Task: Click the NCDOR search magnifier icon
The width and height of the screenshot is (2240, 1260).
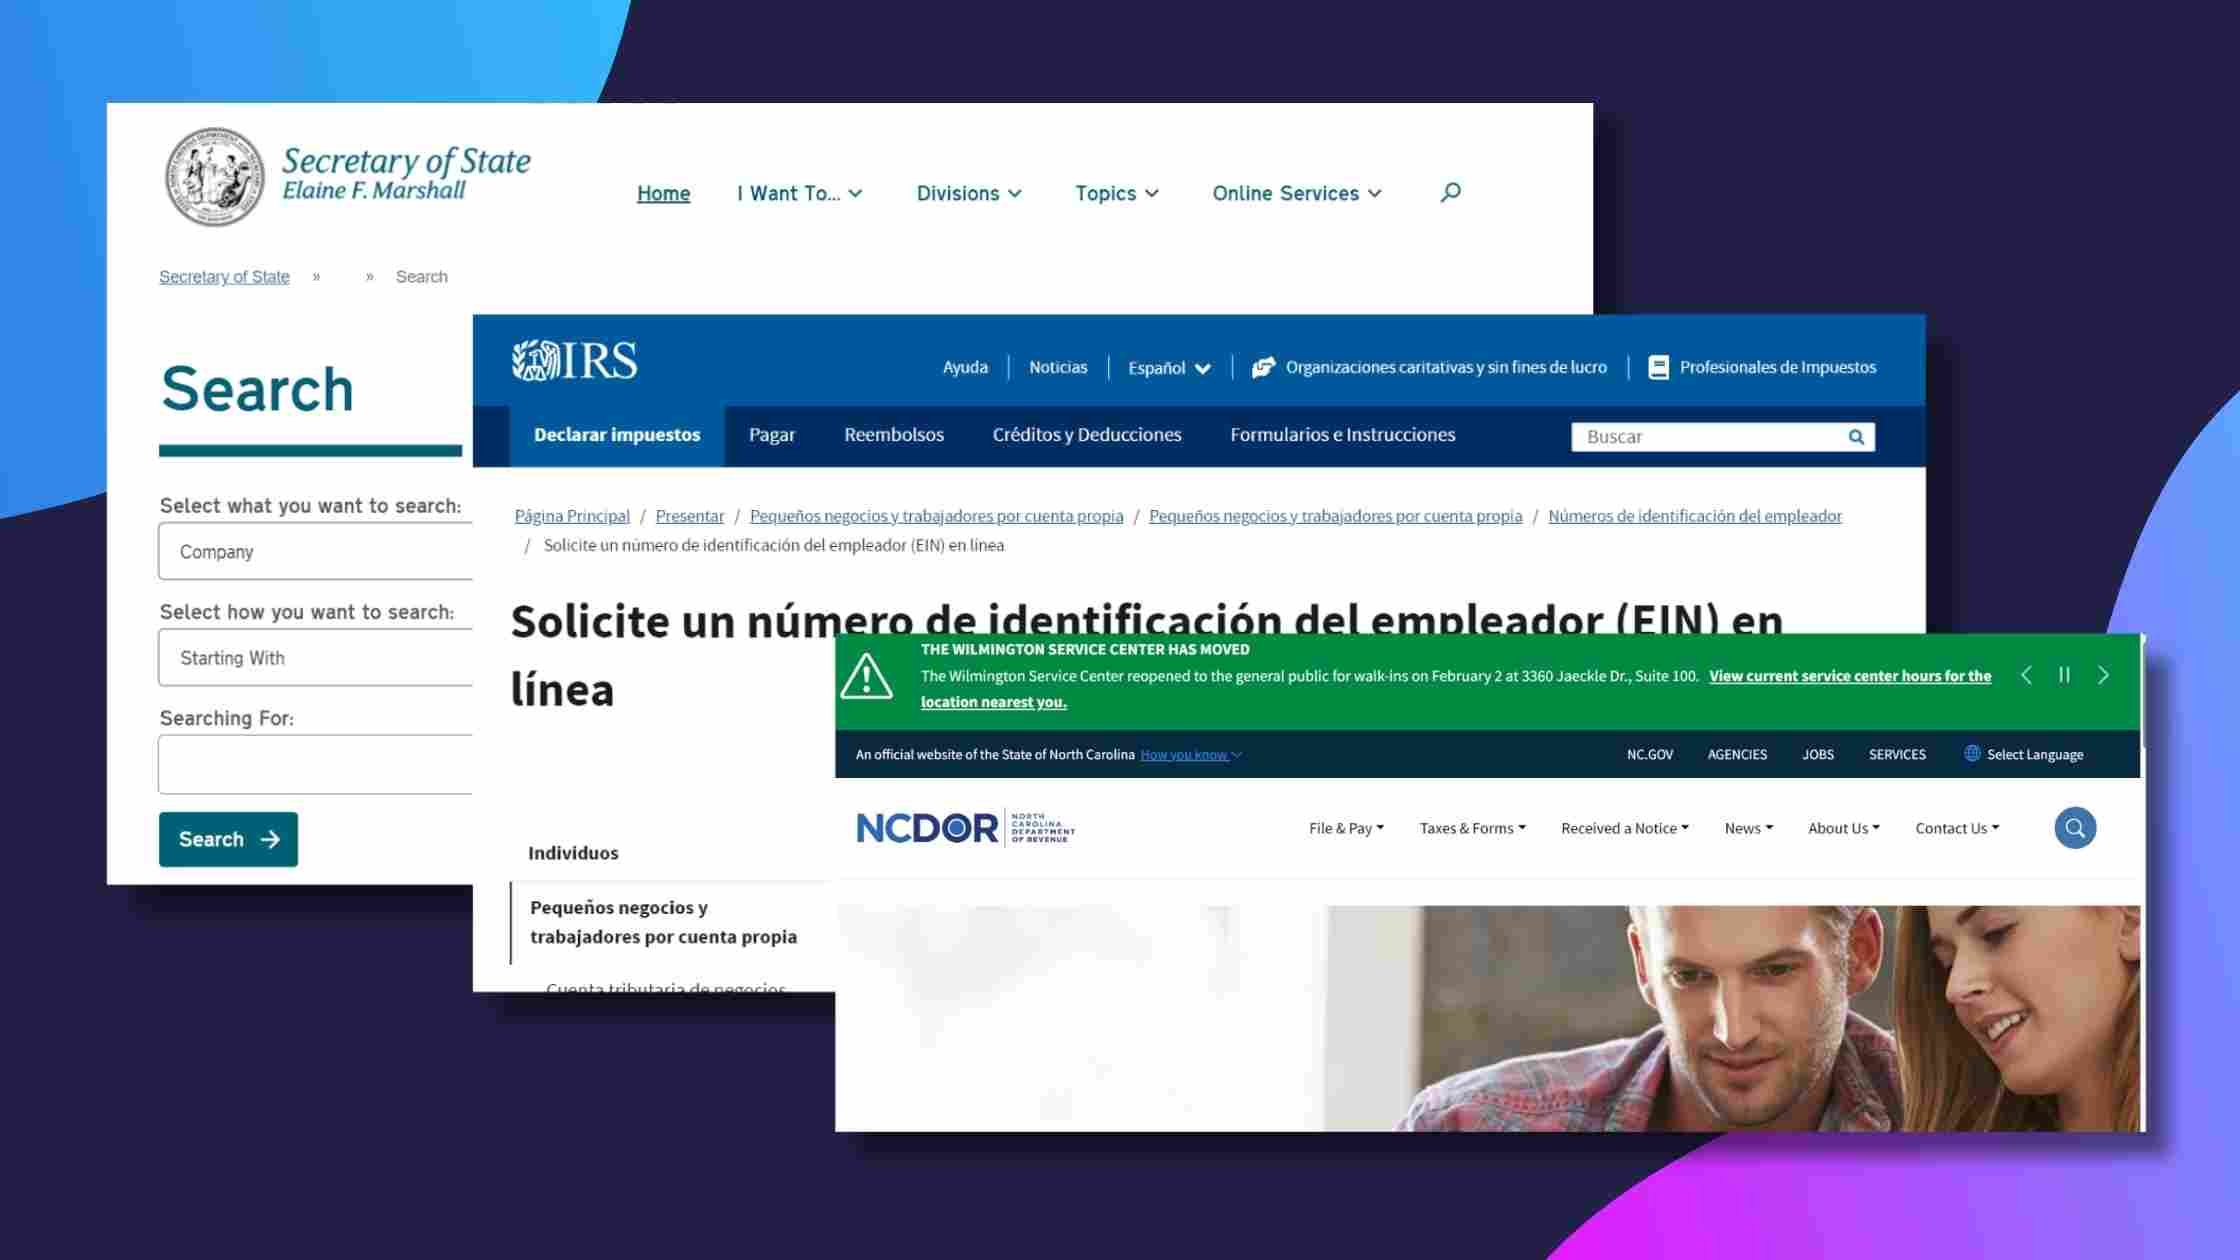Action: click(x=2074, y=828)
